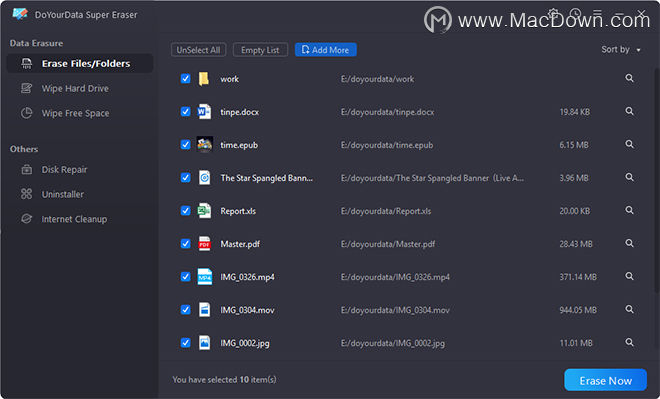Open settings via the gear icon

(x=553, y=13)
